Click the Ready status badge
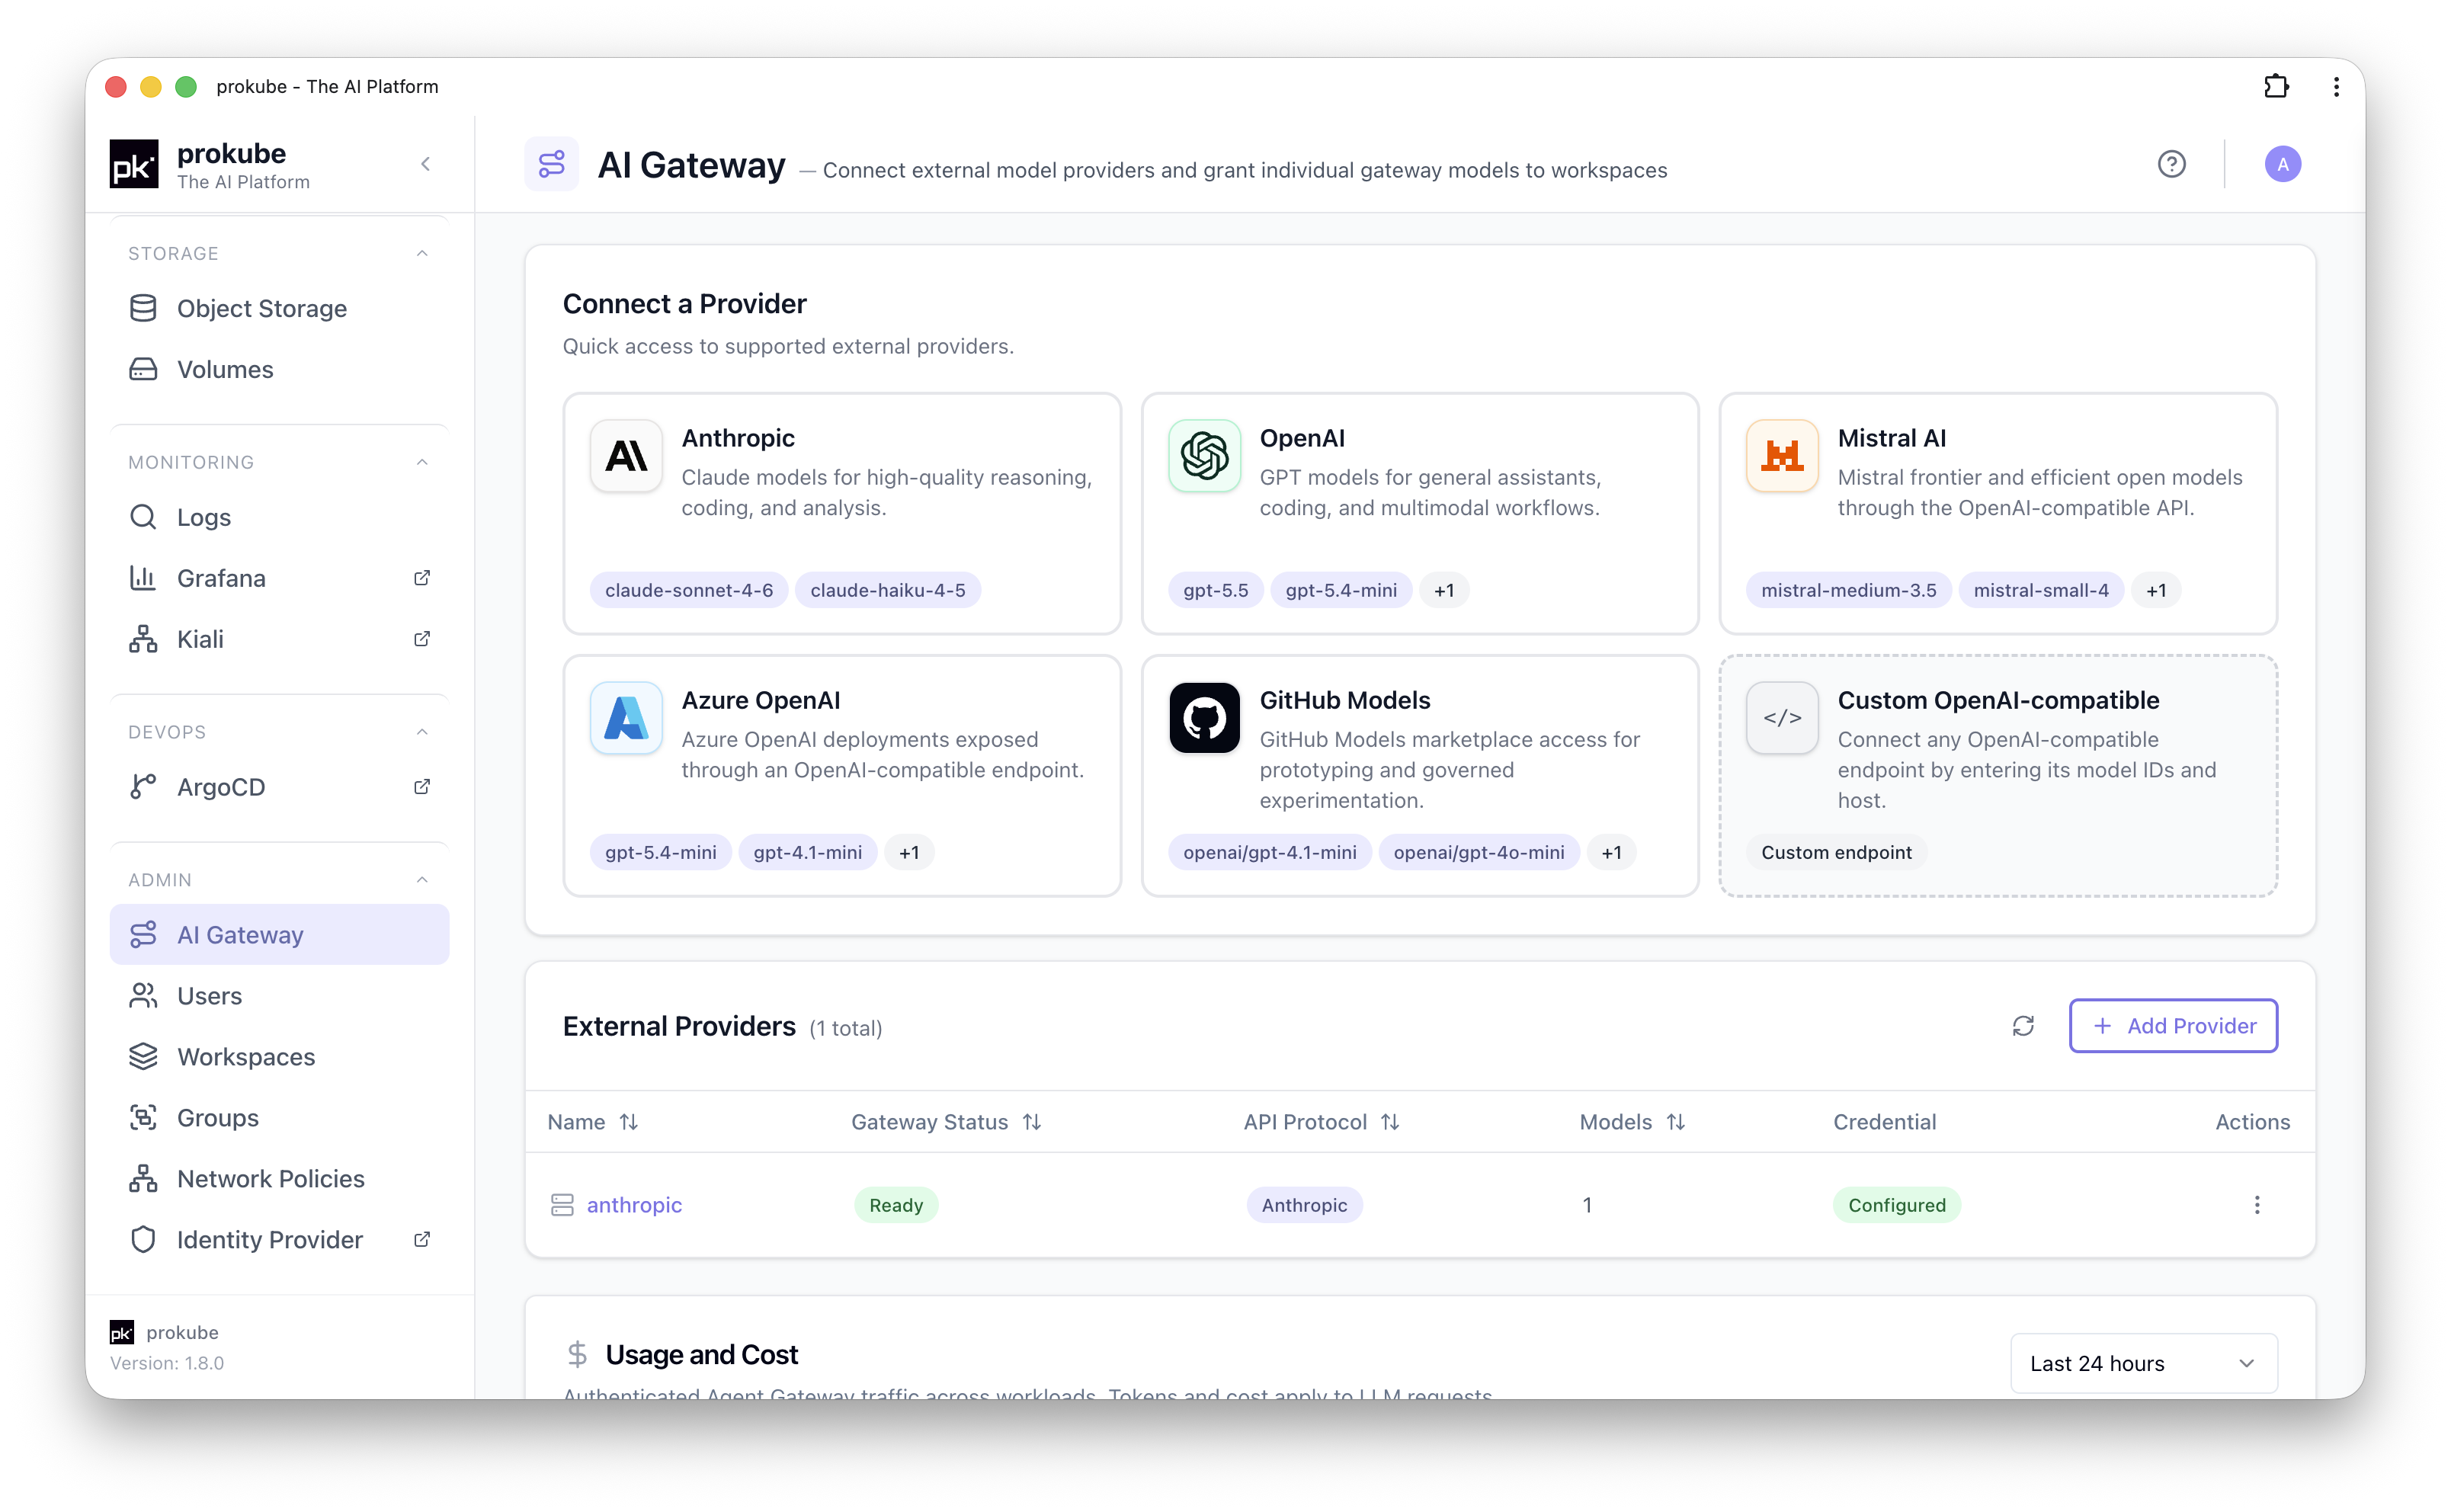Screen dimensions: 2451x1512 (896, 1206)
